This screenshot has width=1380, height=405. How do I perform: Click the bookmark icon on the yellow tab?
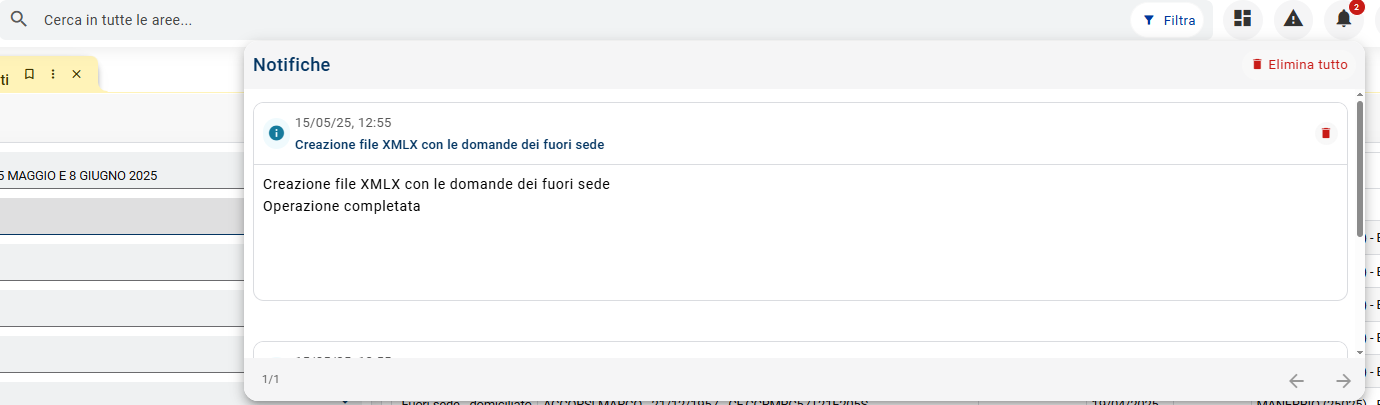click(29, 74)
